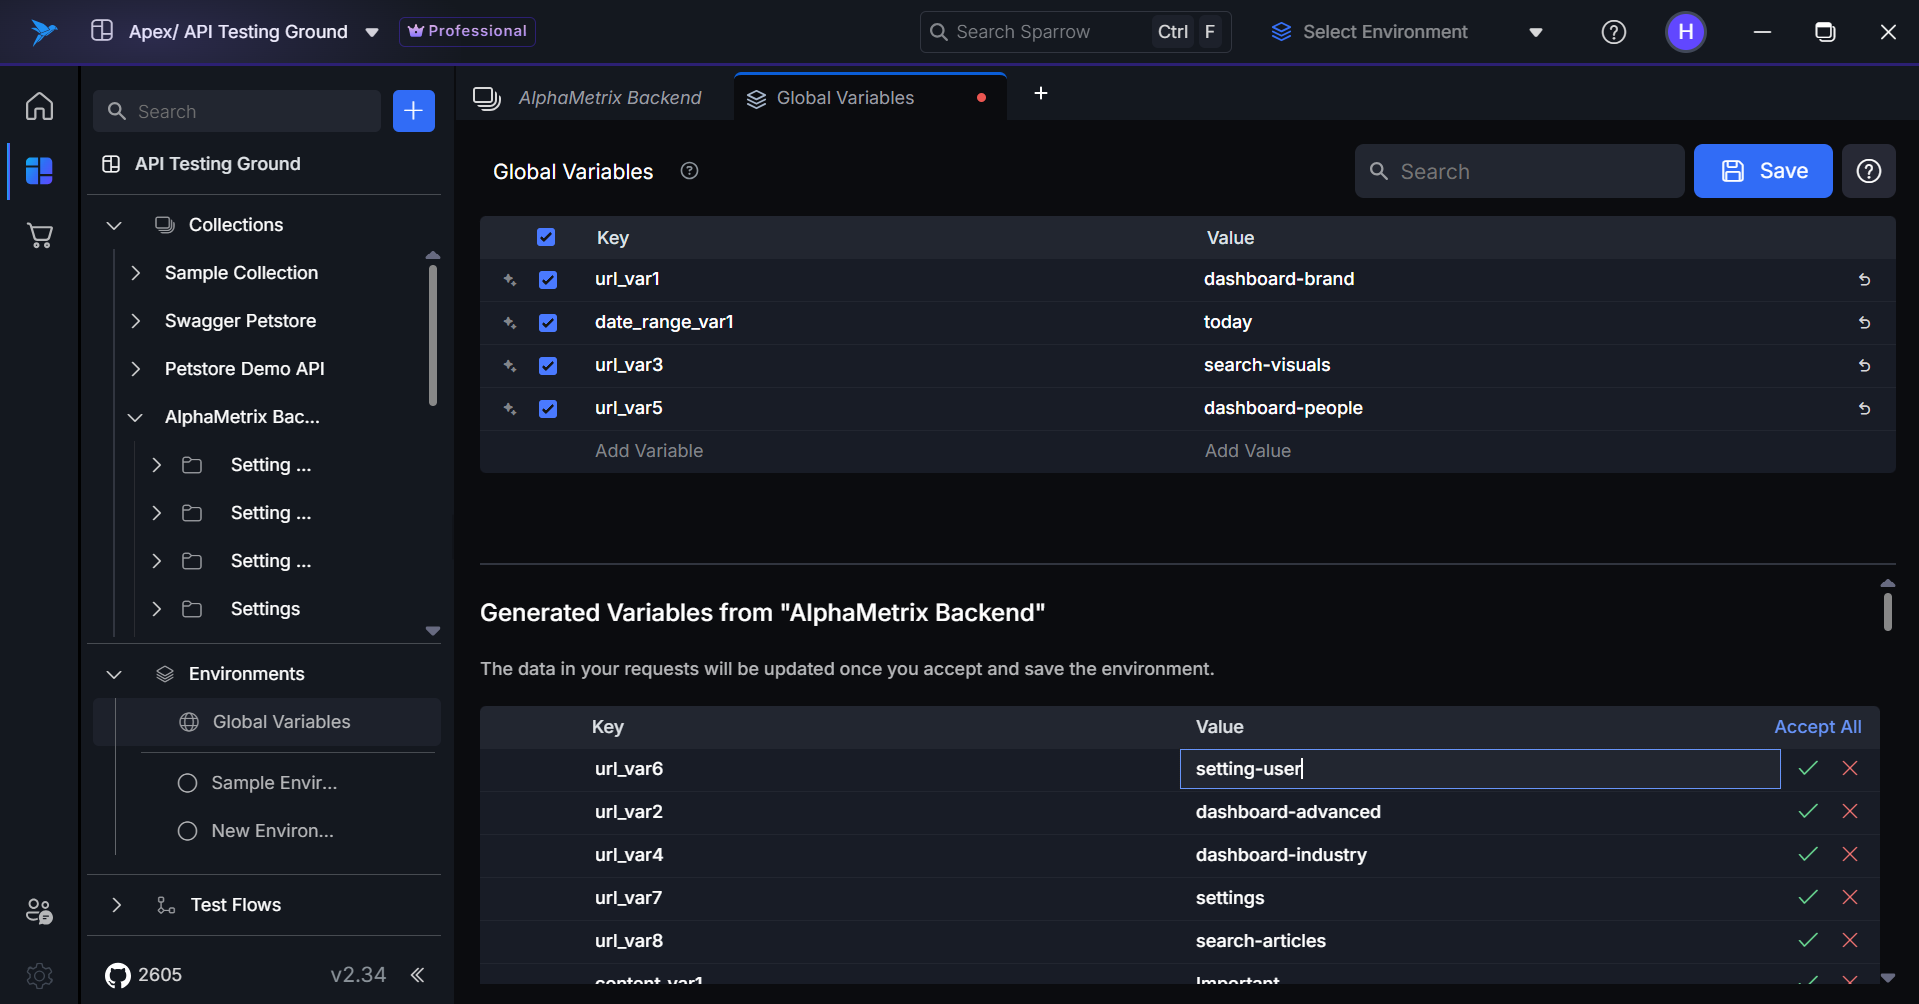Select the Sample Environment radio button
The height and width of the screenshot is (1004, 1919).
pyautogui.click(x=186, y=783)
